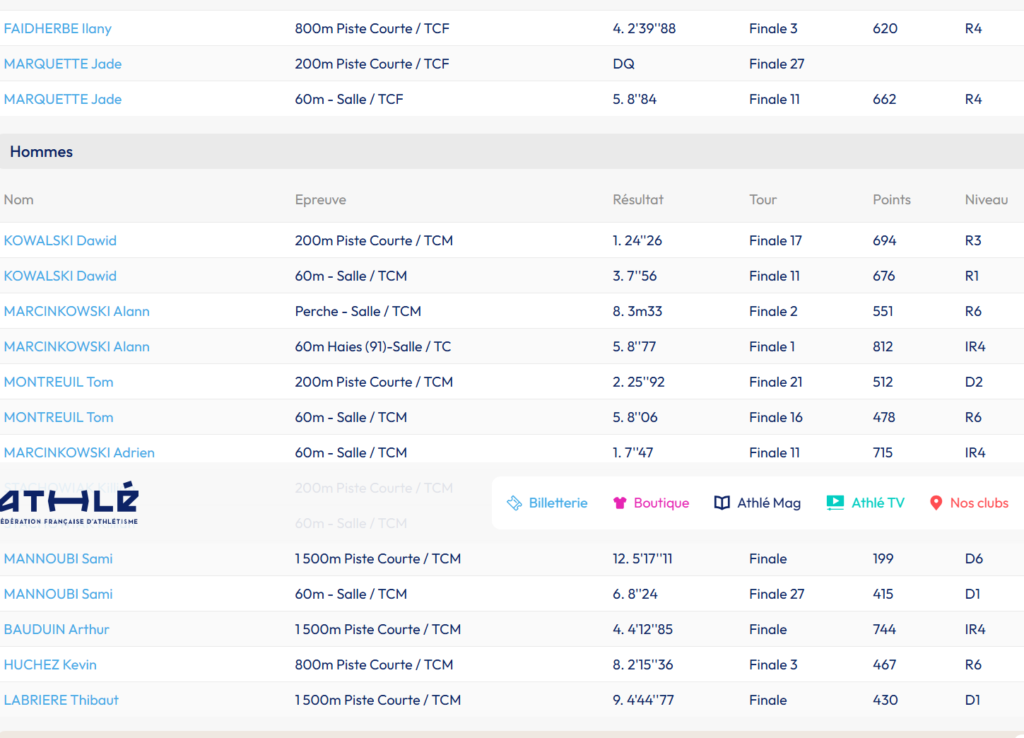The width and height of the screenshot is (1024, 738).
Task: Click the Athlé federation logo
Action: [69, 505]
